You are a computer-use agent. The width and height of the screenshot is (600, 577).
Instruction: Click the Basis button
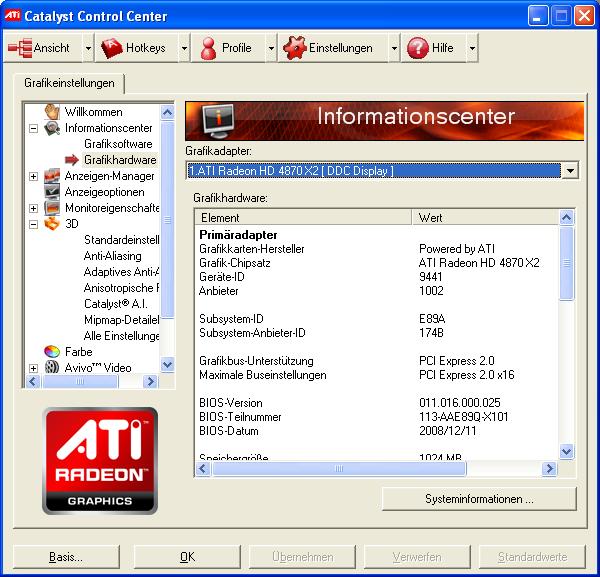click(x=66, y=557)
